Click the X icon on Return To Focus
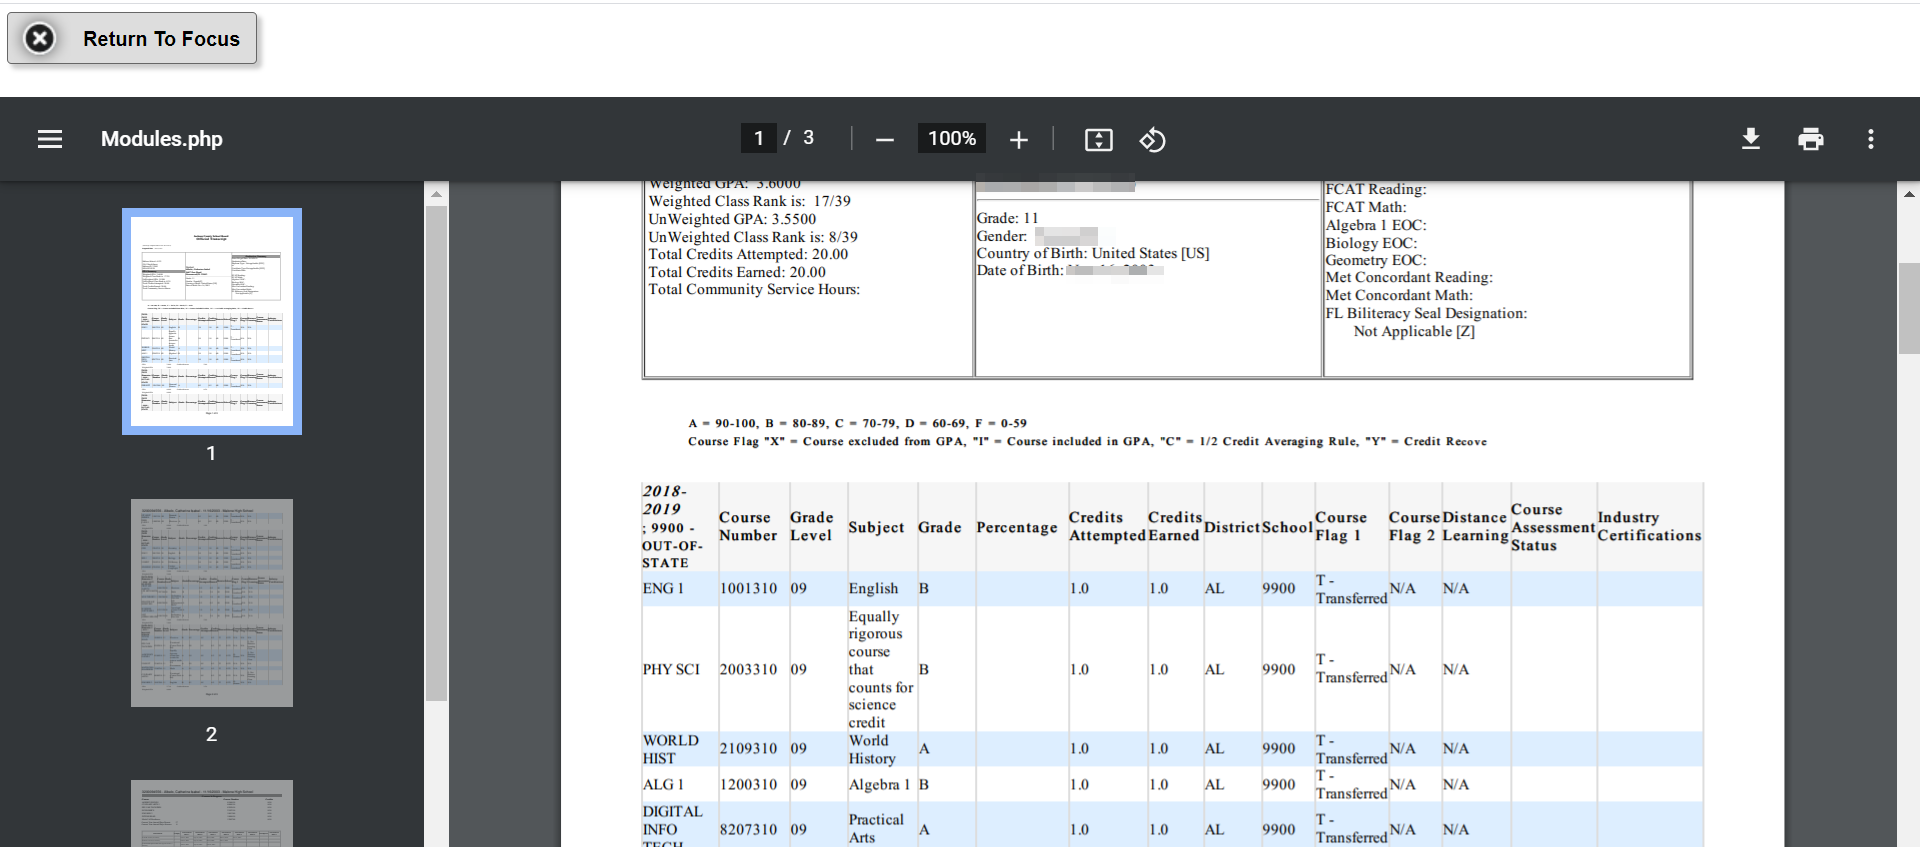Screen dimensions: 1920x847 coord(39,38)
